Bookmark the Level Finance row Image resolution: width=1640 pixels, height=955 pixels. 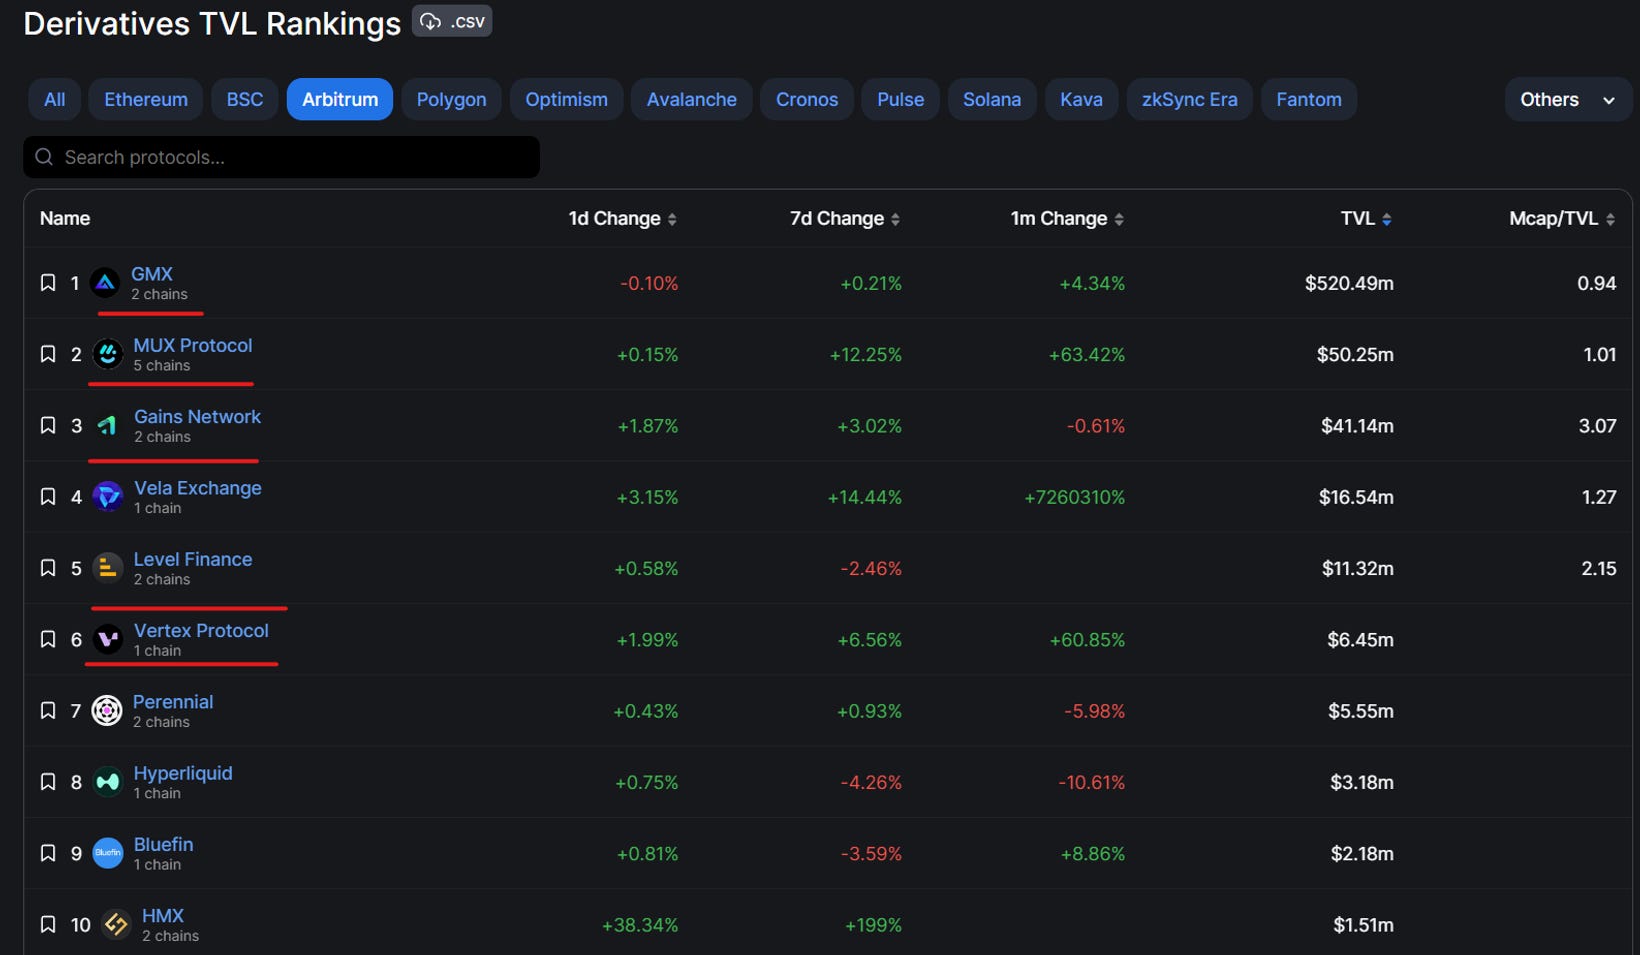(x=48, y=568)
